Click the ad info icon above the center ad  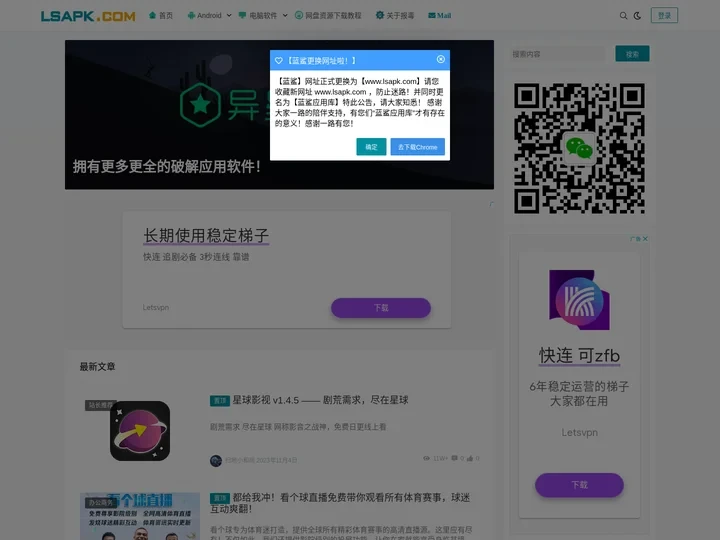point(490,204)
